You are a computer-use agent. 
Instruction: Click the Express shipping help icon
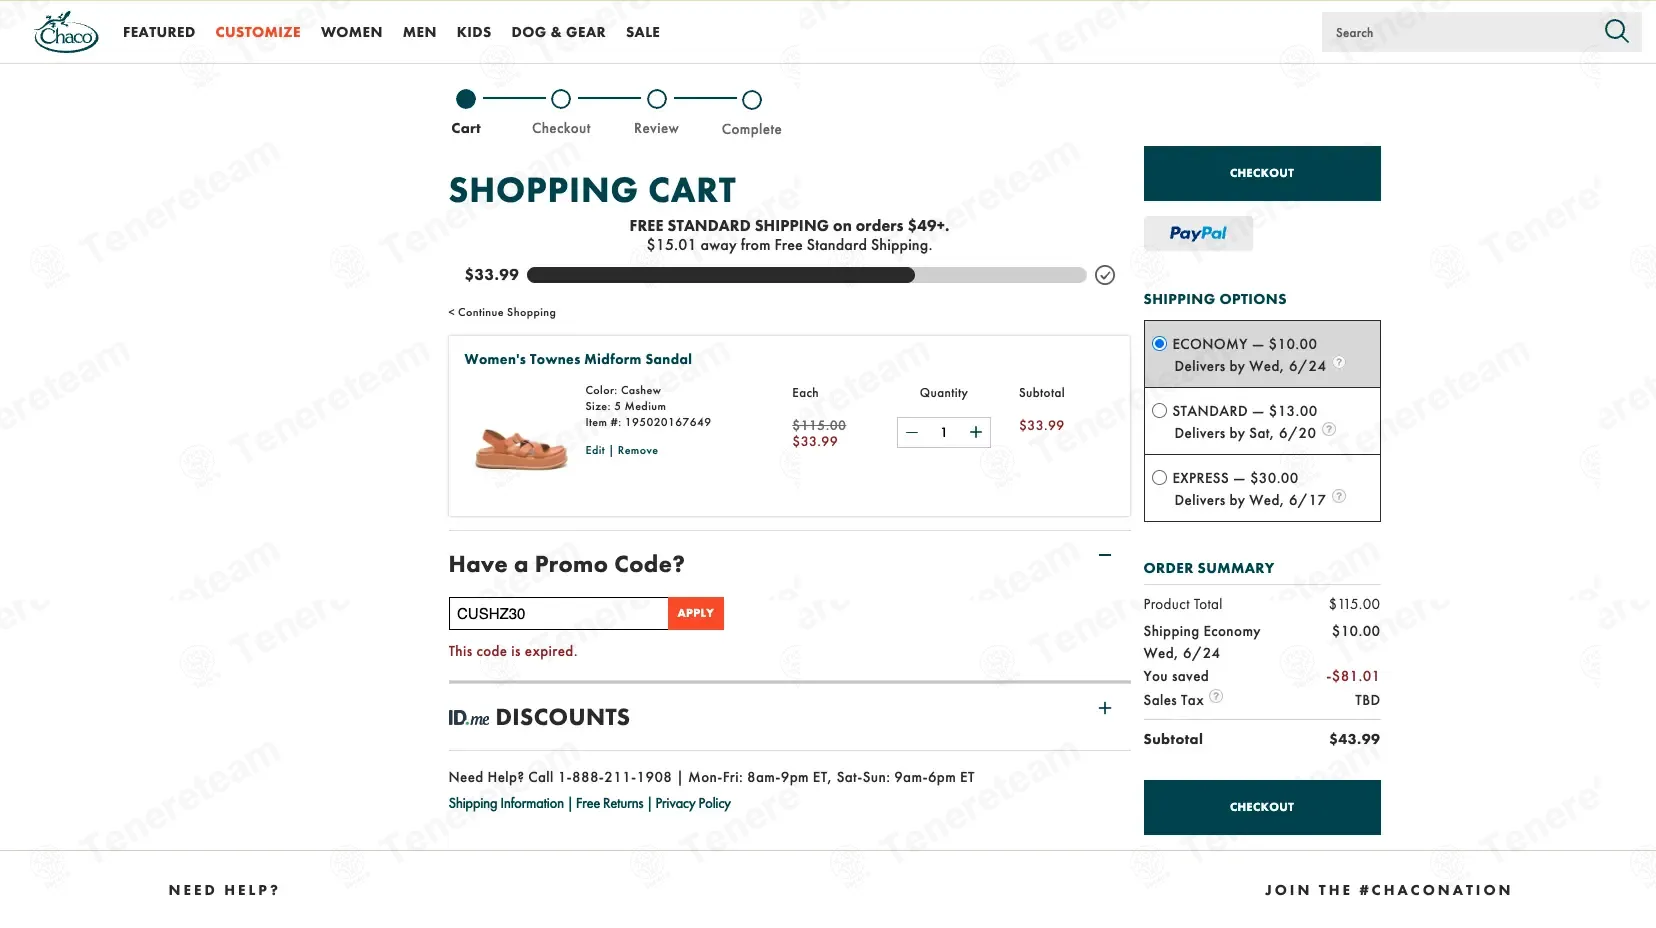click(x=1339, y=497)
